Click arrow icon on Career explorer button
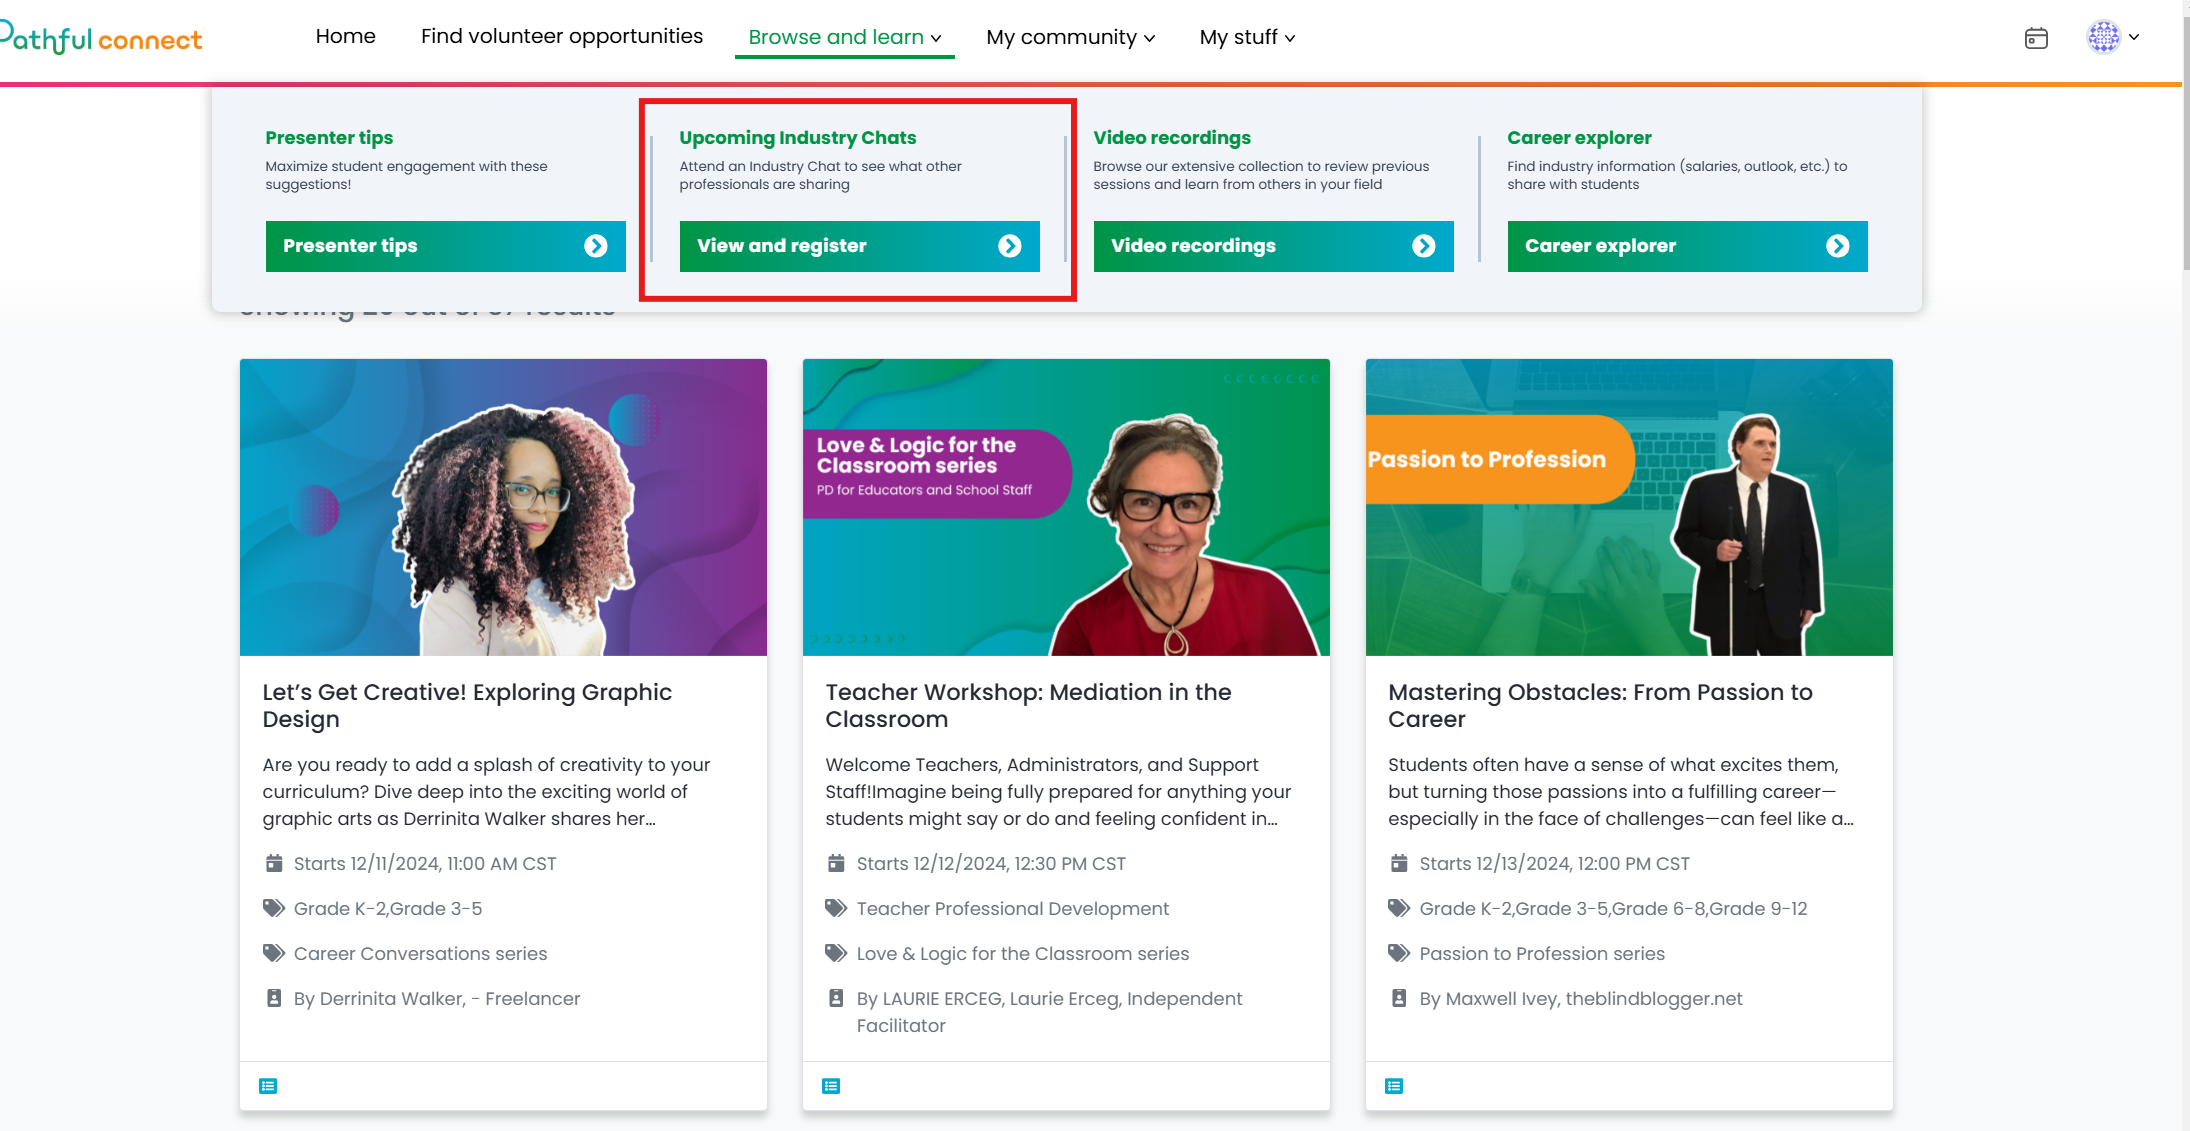 click(x=1838, y=246)
